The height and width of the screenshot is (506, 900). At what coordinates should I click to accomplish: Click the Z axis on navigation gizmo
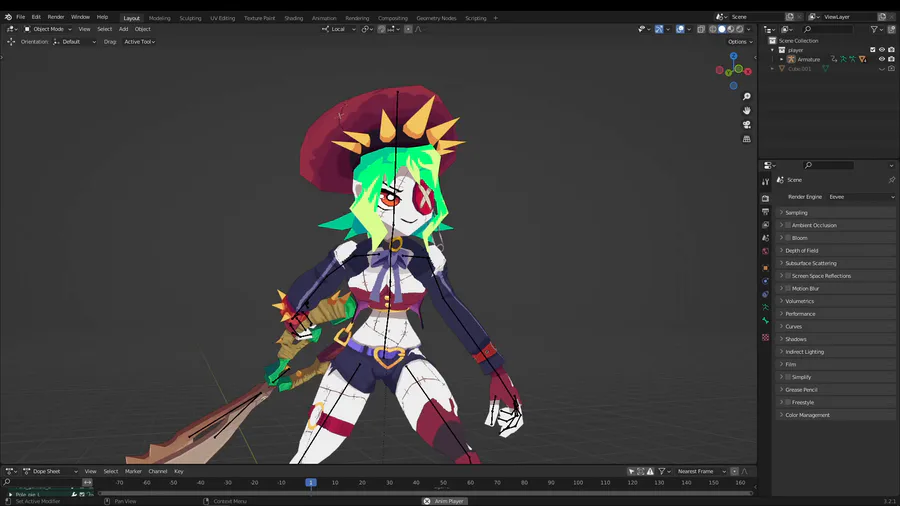[x=734, y=56]
